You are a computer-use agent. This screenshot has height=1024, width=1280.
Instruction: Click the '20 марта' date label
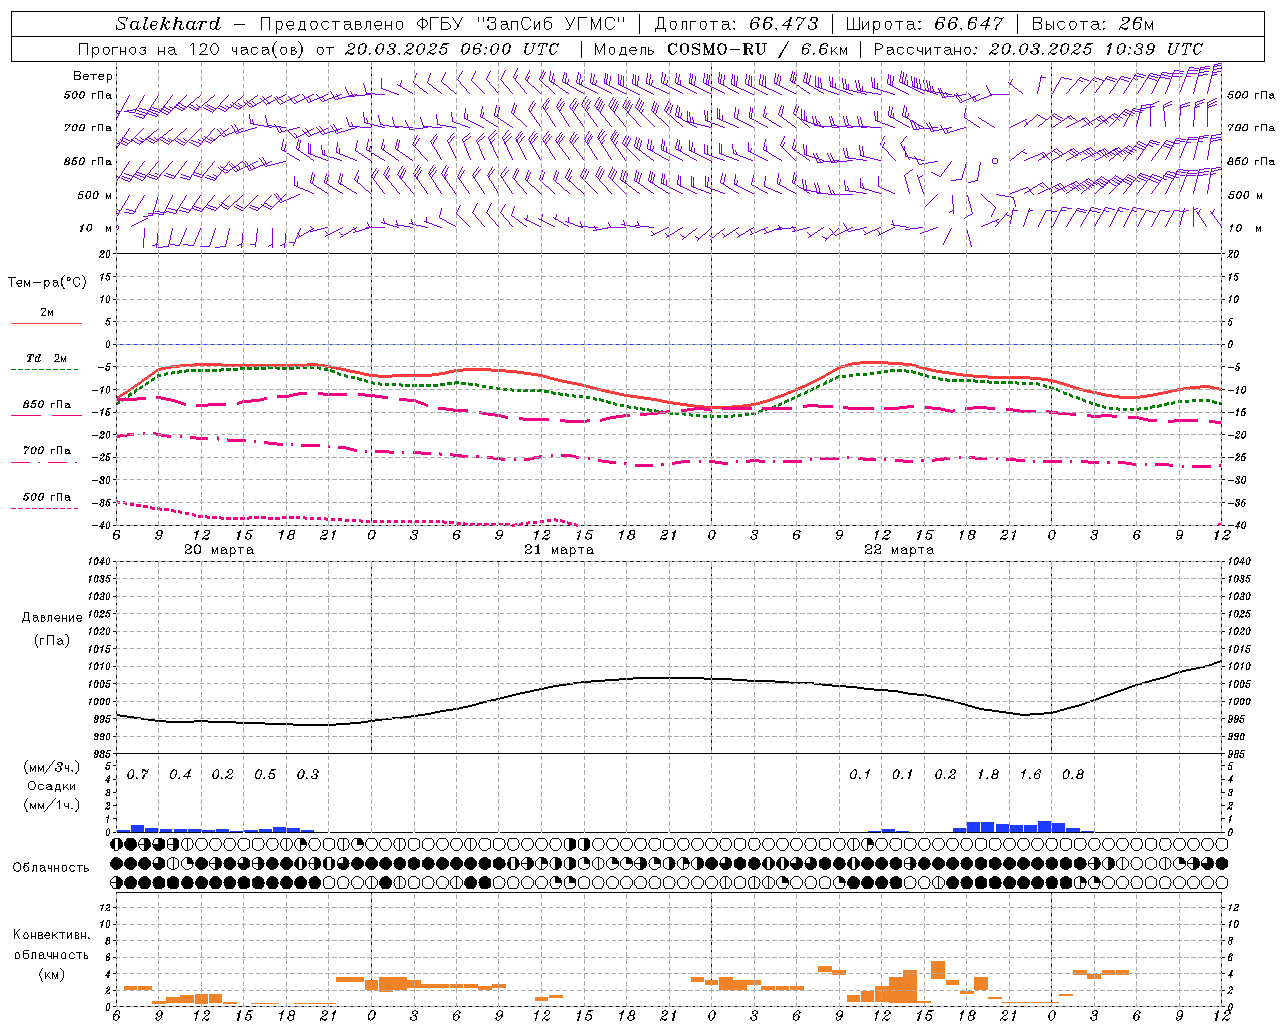[x=219, y=550]
